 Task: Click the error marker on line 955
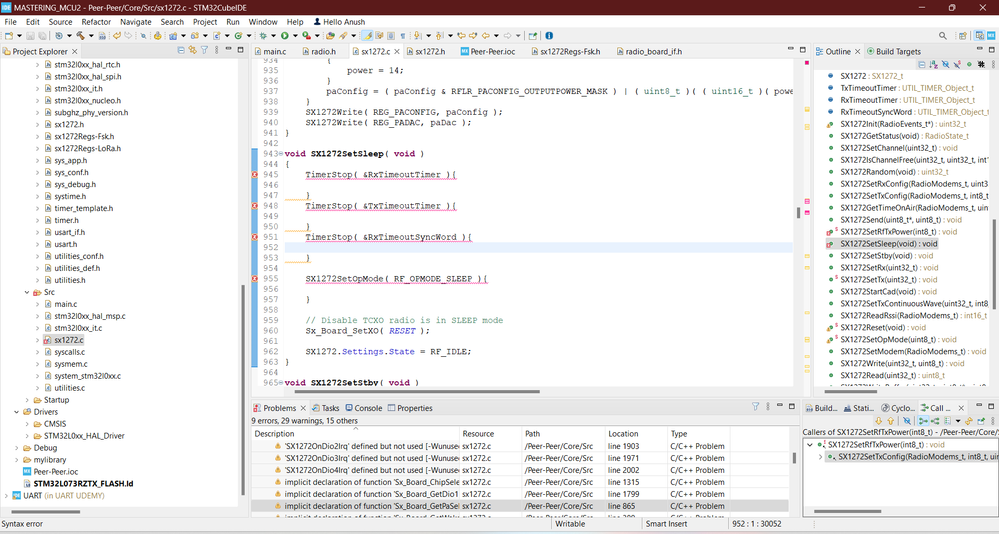click(x=255, y=279)
